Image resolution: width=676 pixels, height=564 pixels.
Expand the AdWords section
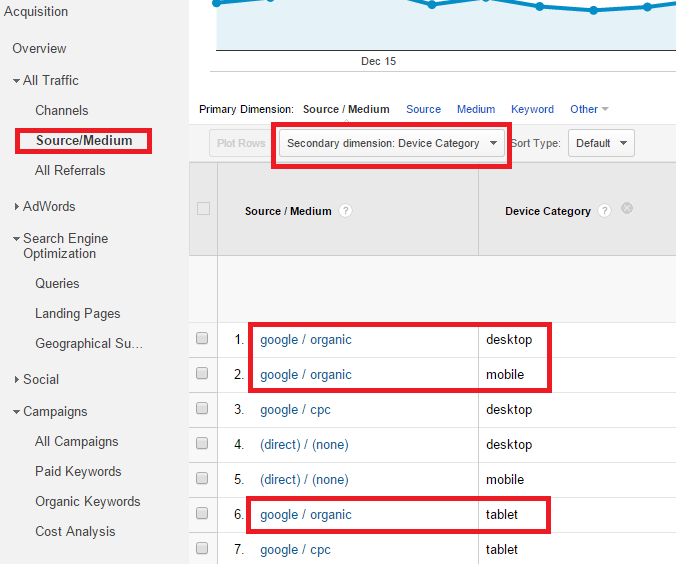[x=16, y=207]
